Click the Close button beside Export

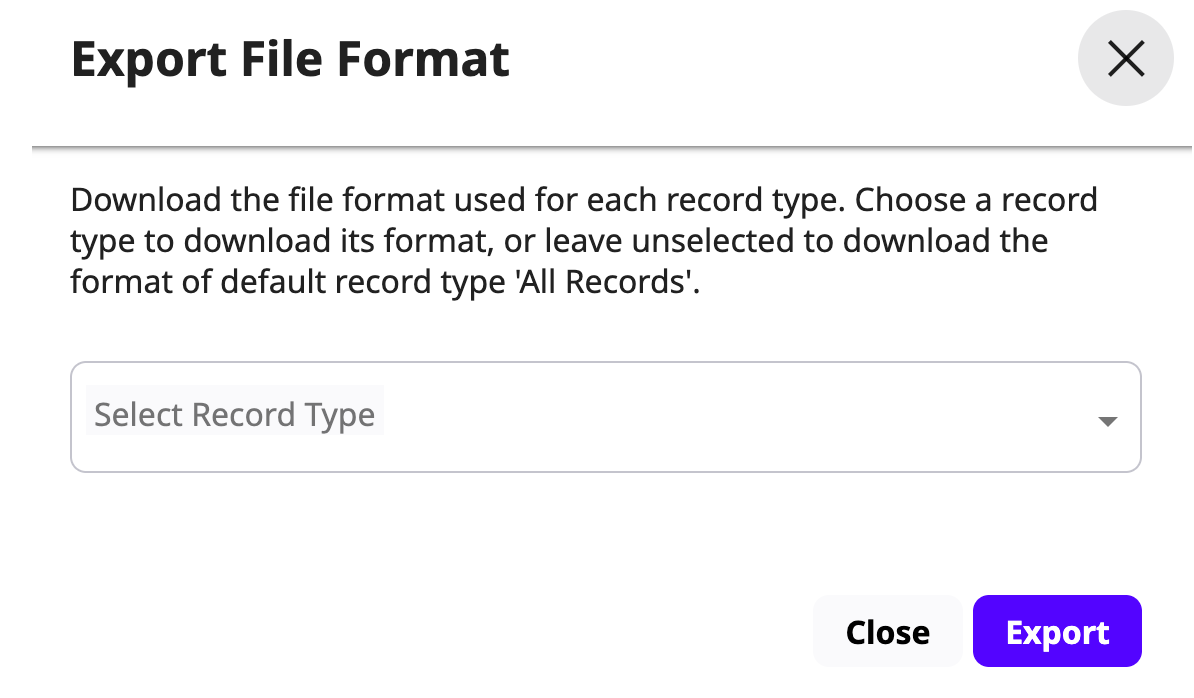click(887, 632)
